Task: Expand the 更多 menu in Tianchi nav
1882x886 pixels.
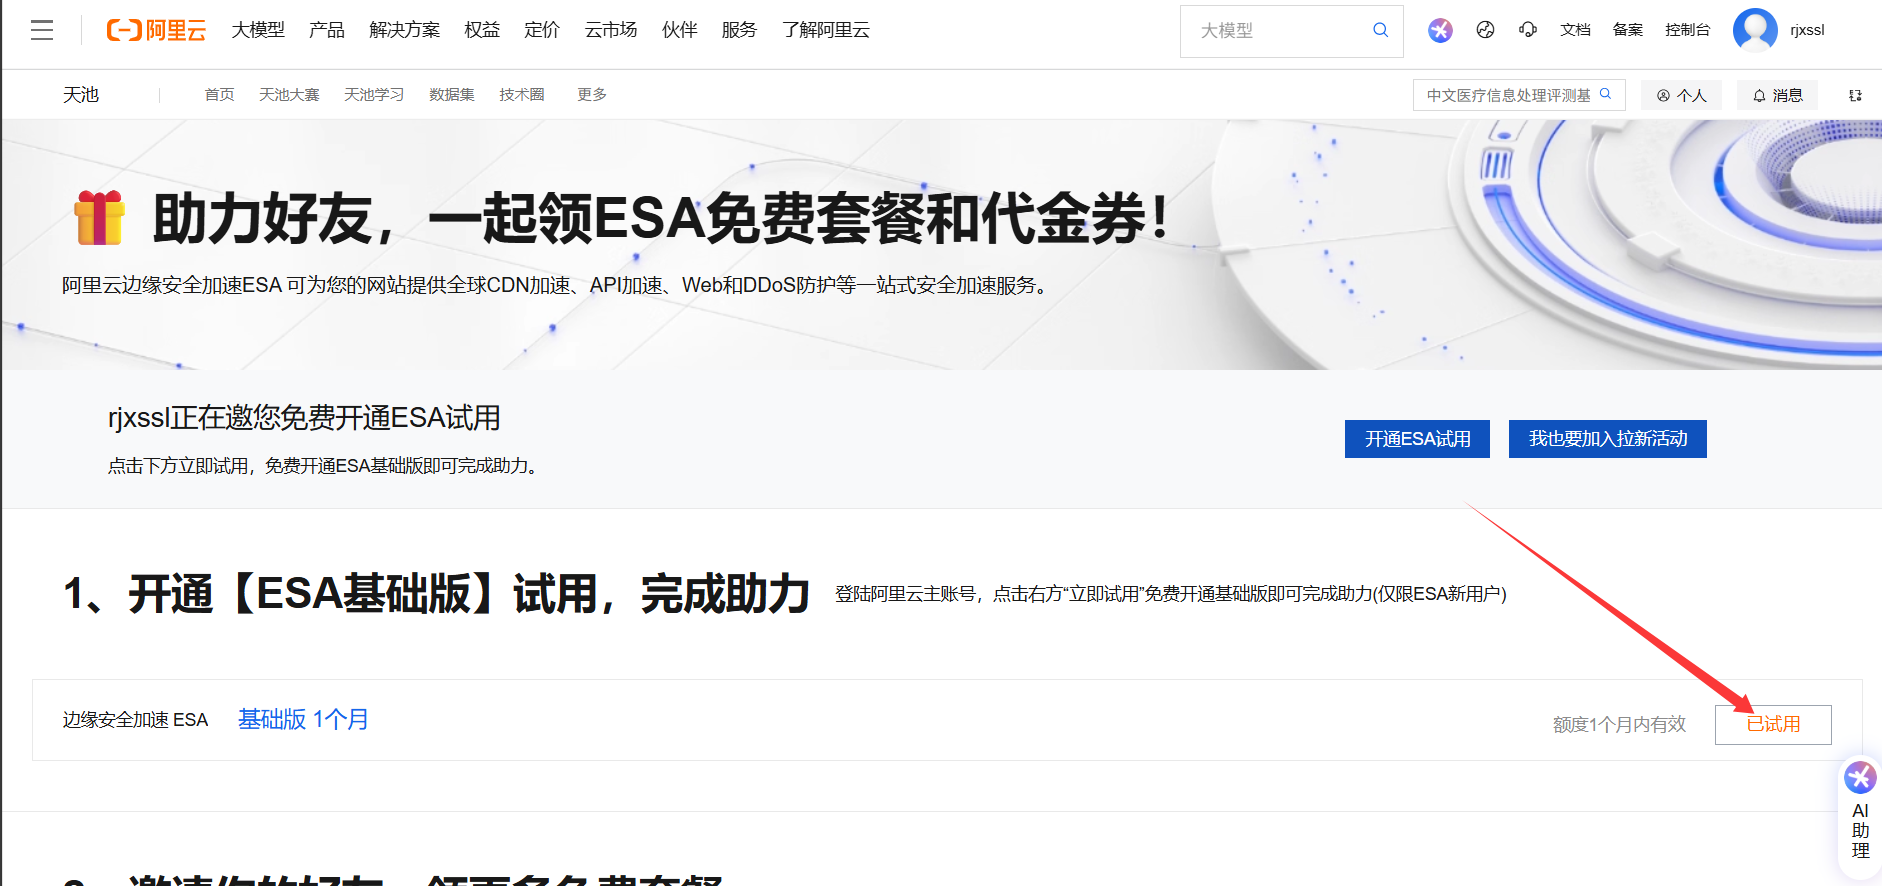Action: coord(591,94)
